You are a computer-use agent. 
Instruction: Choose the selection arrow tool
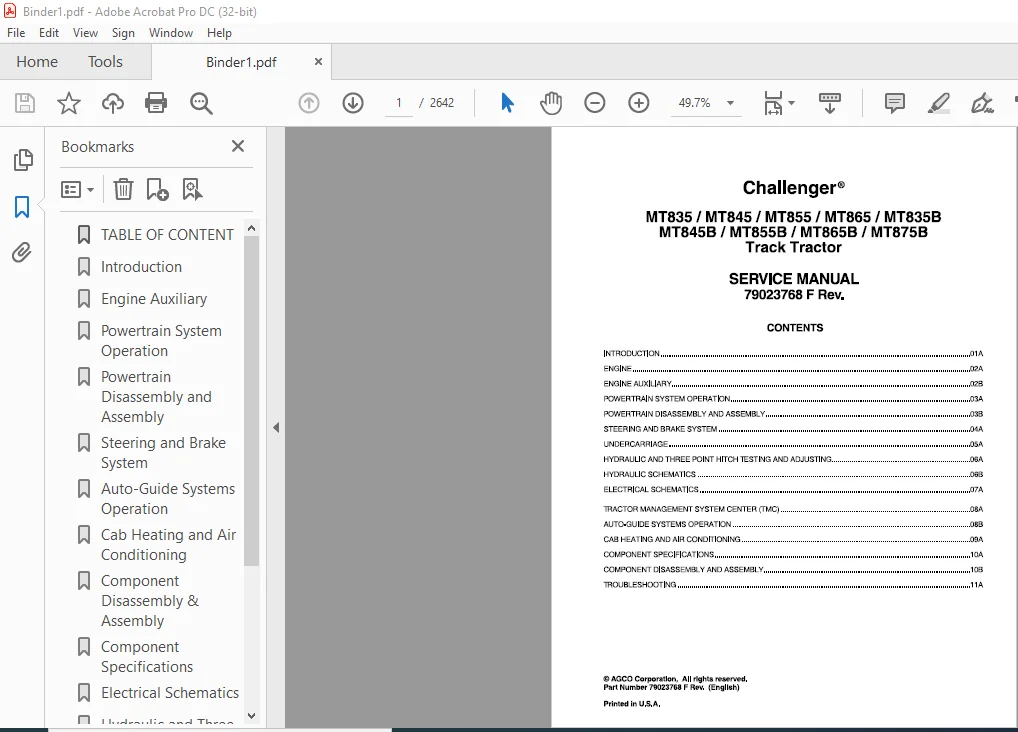pyautogui.click(x=507, y=103)
